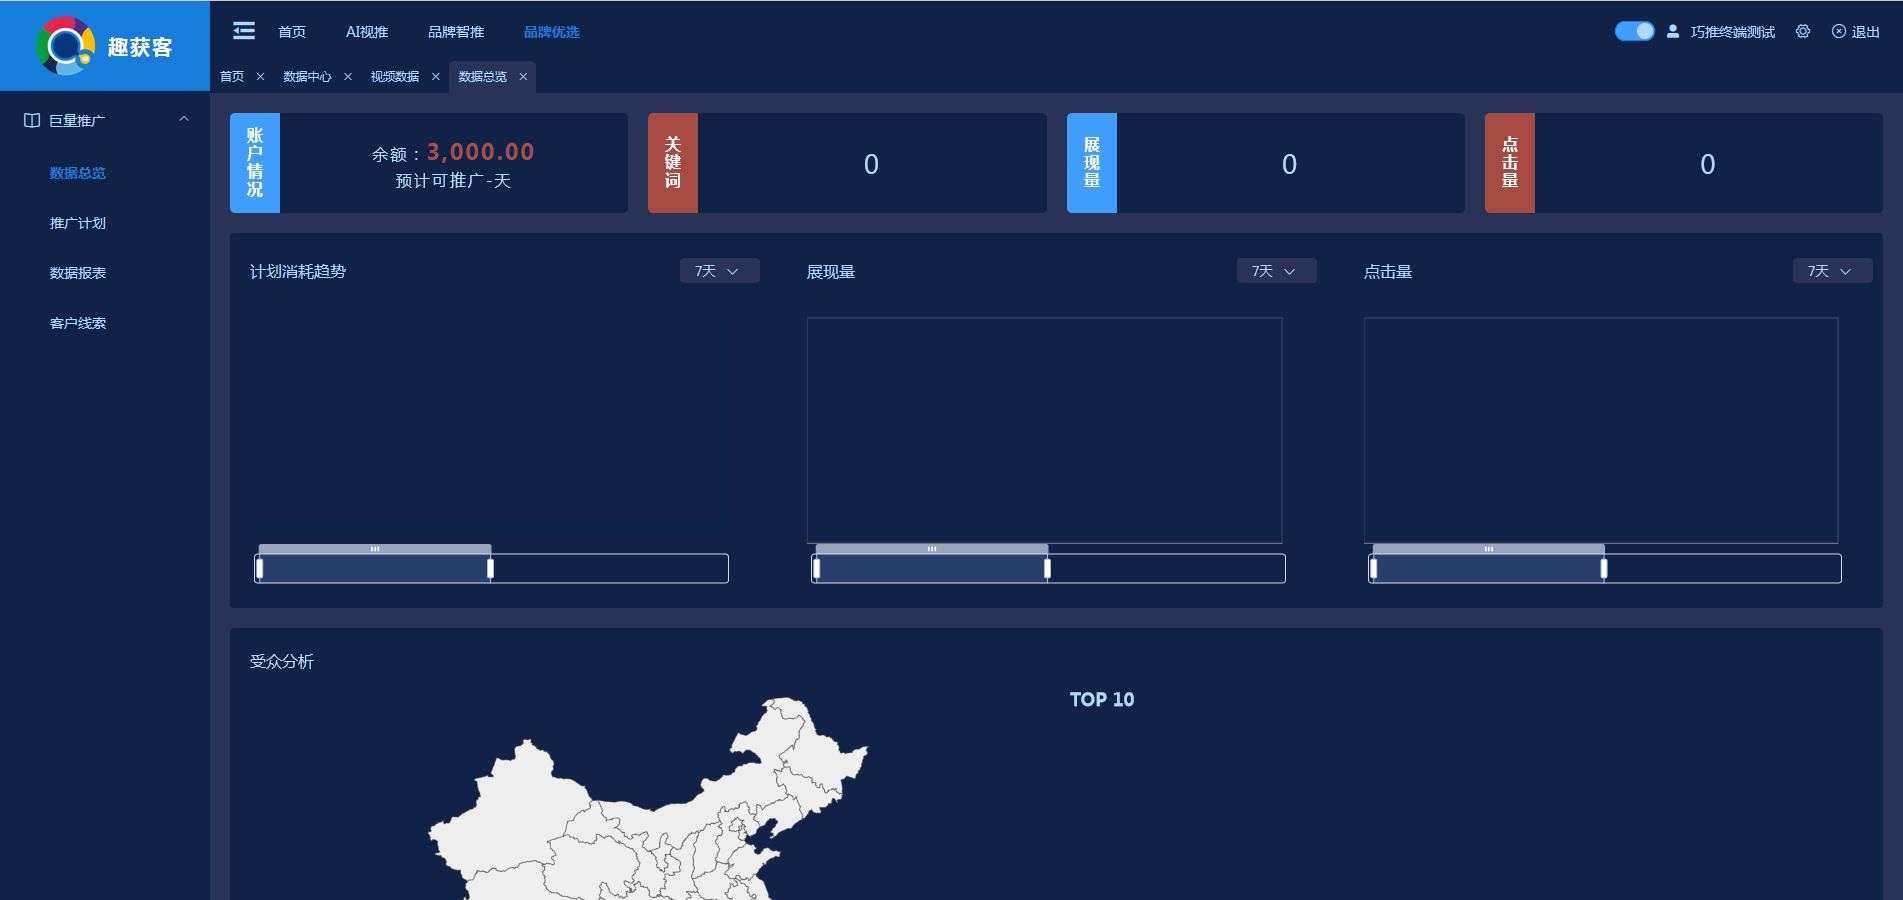Click the 点击量 chart zoom slider left handle

click(1373, 568)
